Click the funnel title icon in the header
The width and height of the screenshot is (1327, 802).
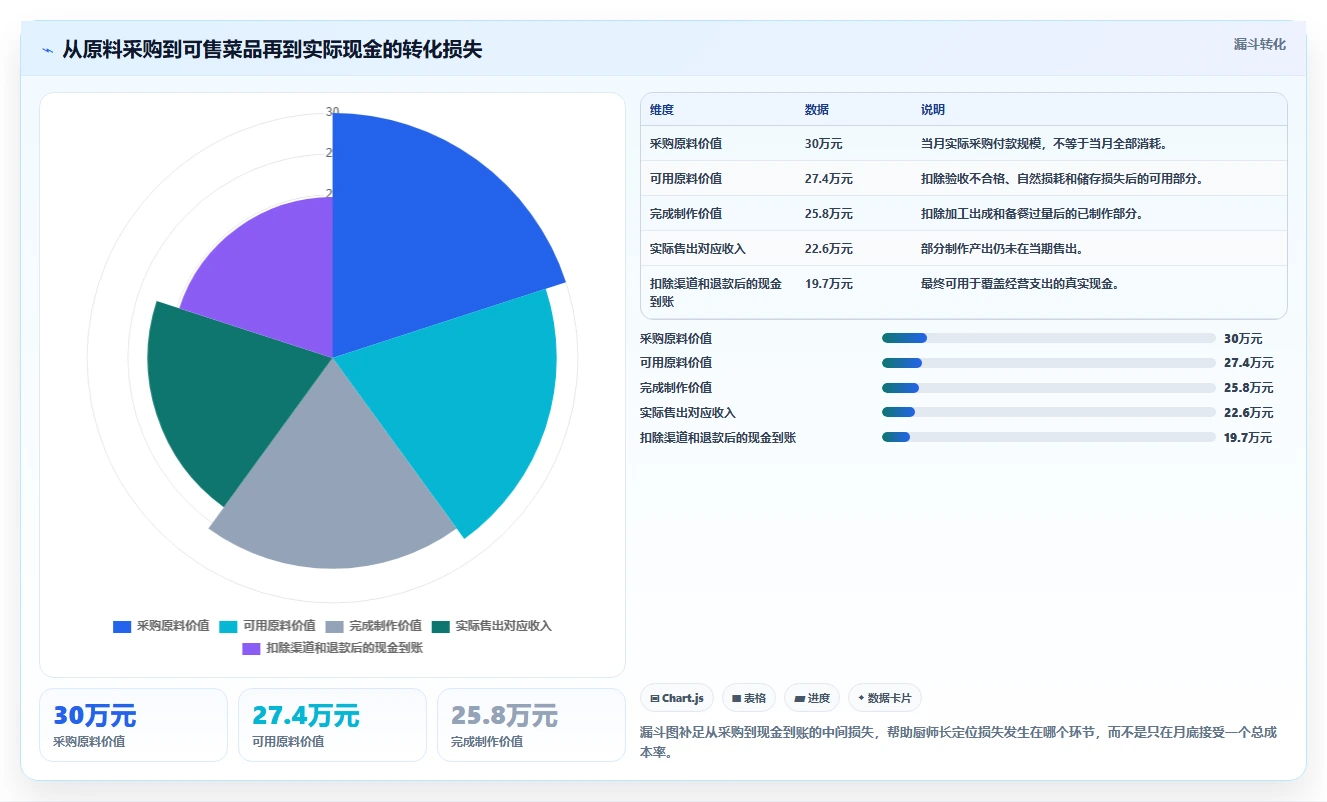click(x=47, y=49)
